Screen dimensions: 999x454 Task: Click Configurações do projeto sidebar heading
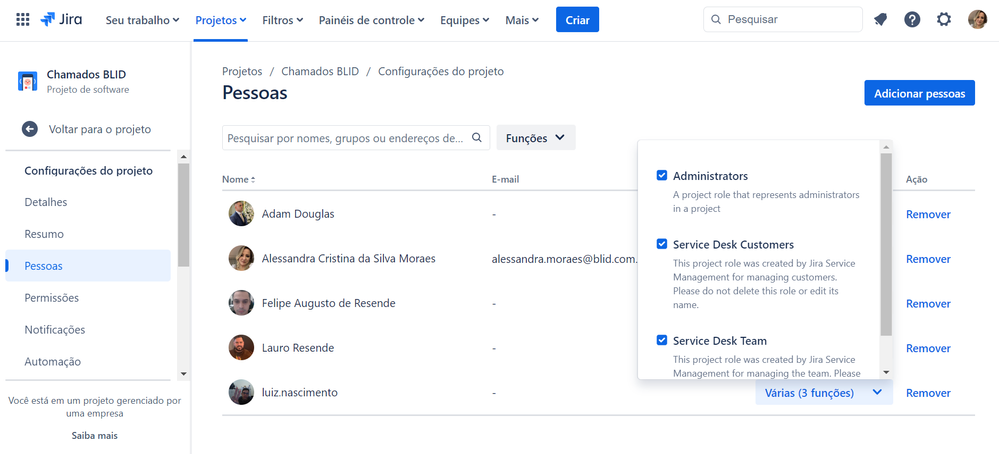(89, 171)
